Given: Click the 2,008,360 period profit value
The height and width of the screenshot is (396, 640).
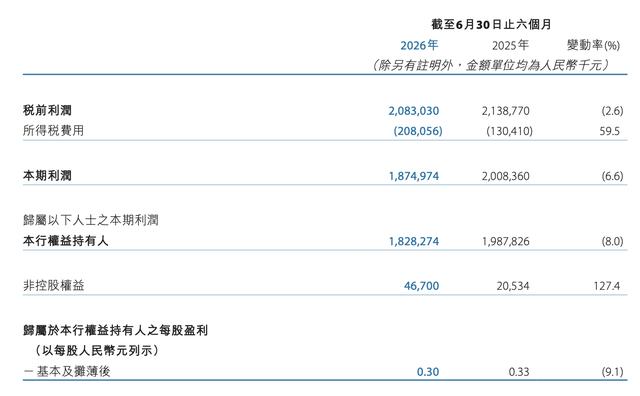Looking at the screenshot, I should tap(505, 176).
